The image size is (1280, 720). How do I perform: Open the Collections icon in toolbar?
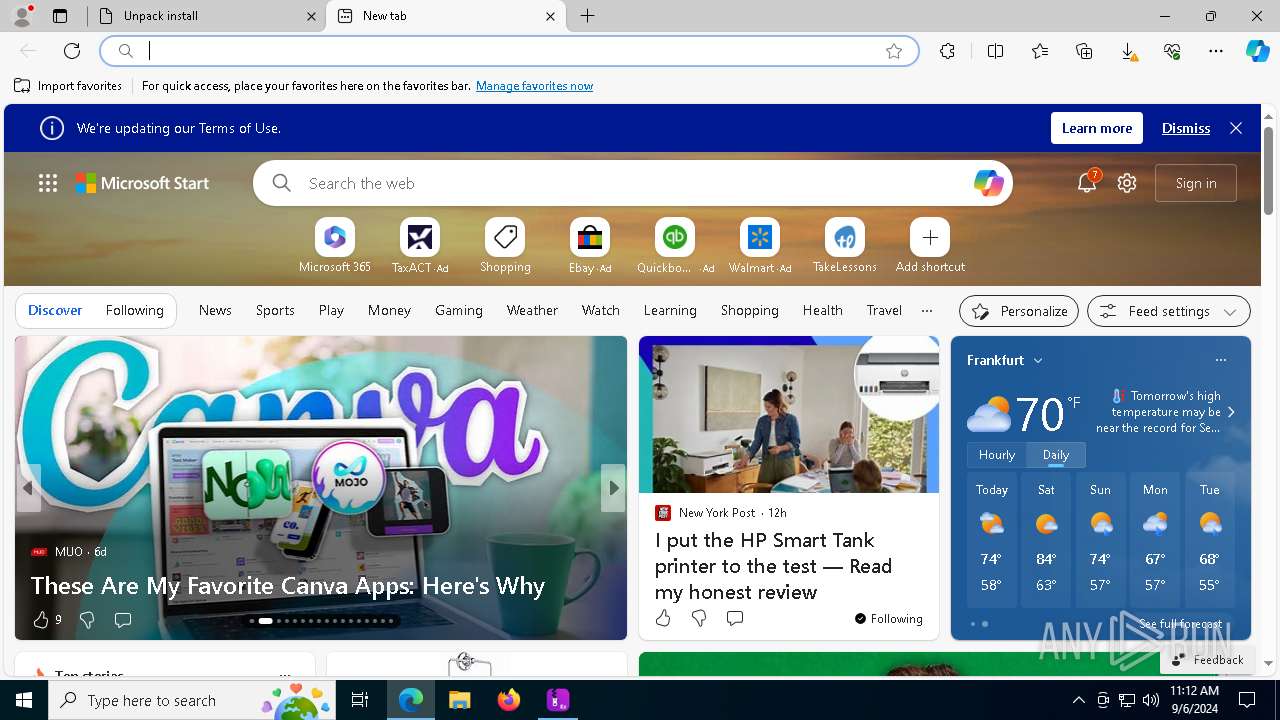[1084, 51]
